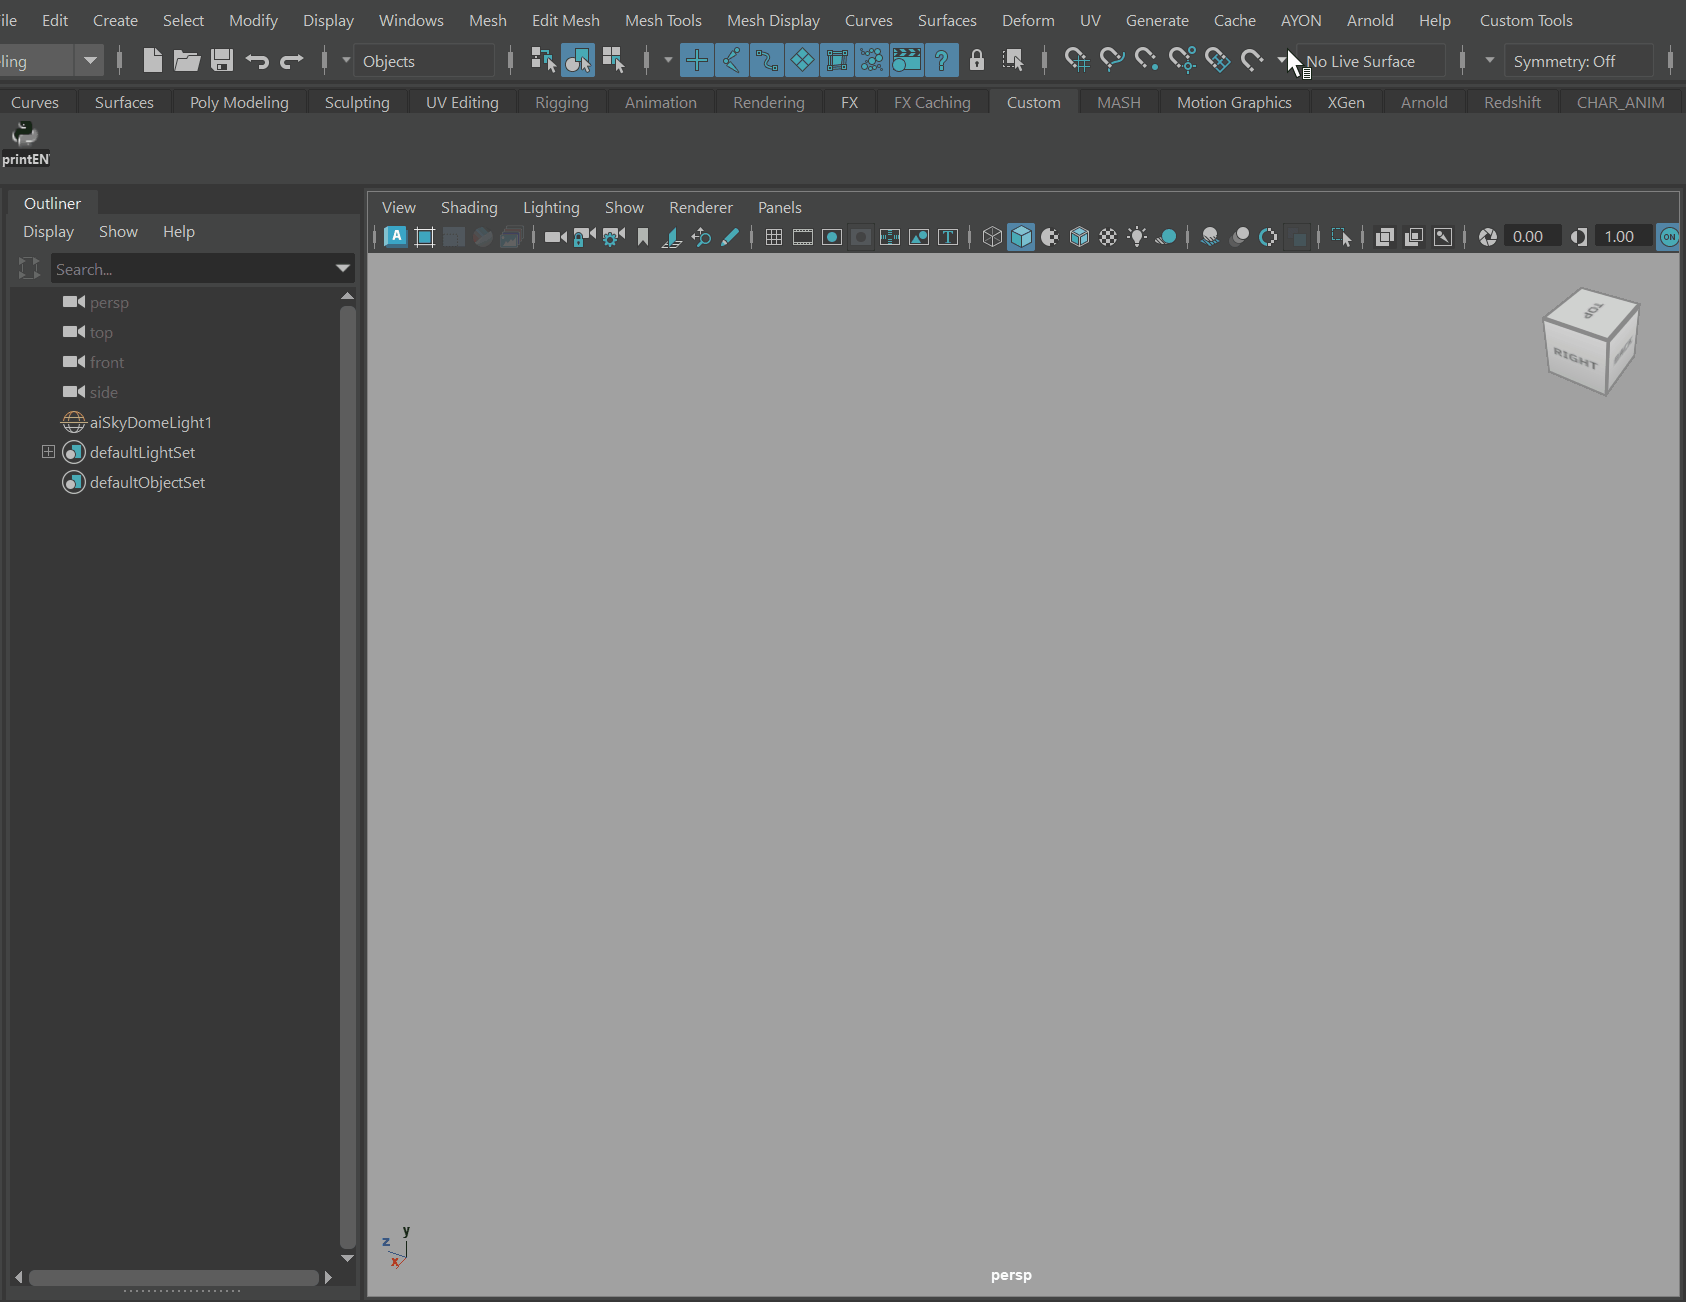Click the bookmarks icon in viewport toolbar

(x=643, y=237)
